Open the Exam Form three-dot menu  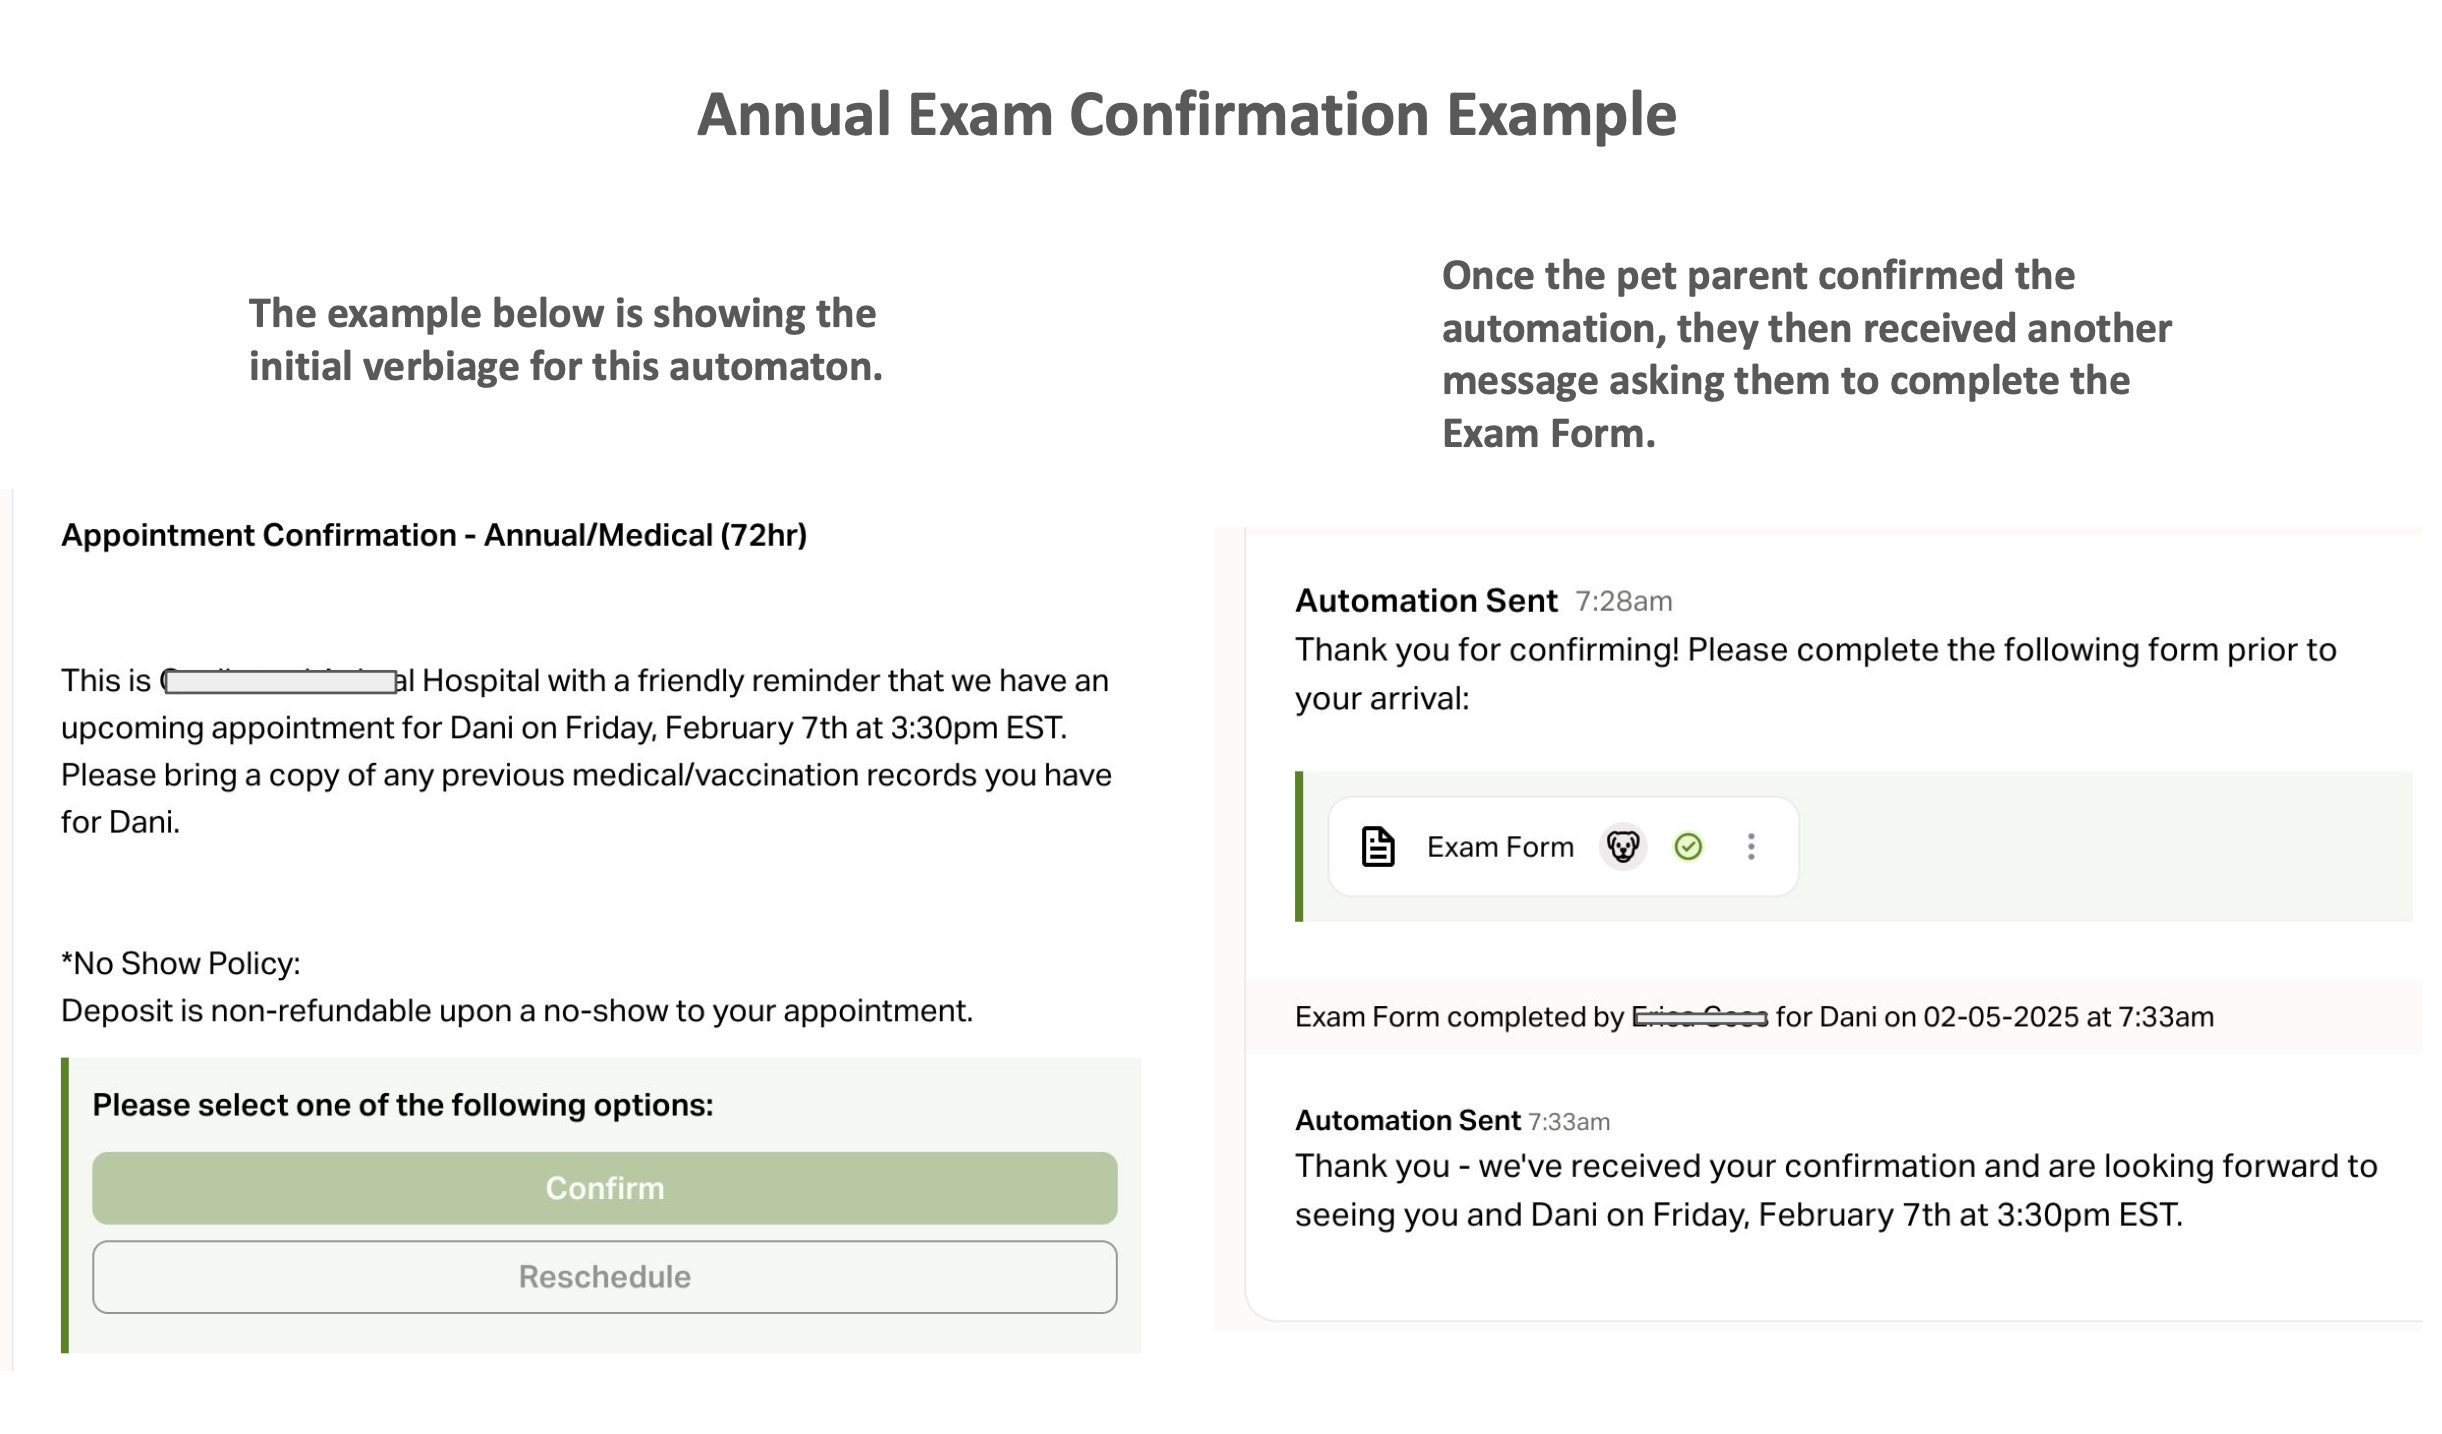(1750, 847)
